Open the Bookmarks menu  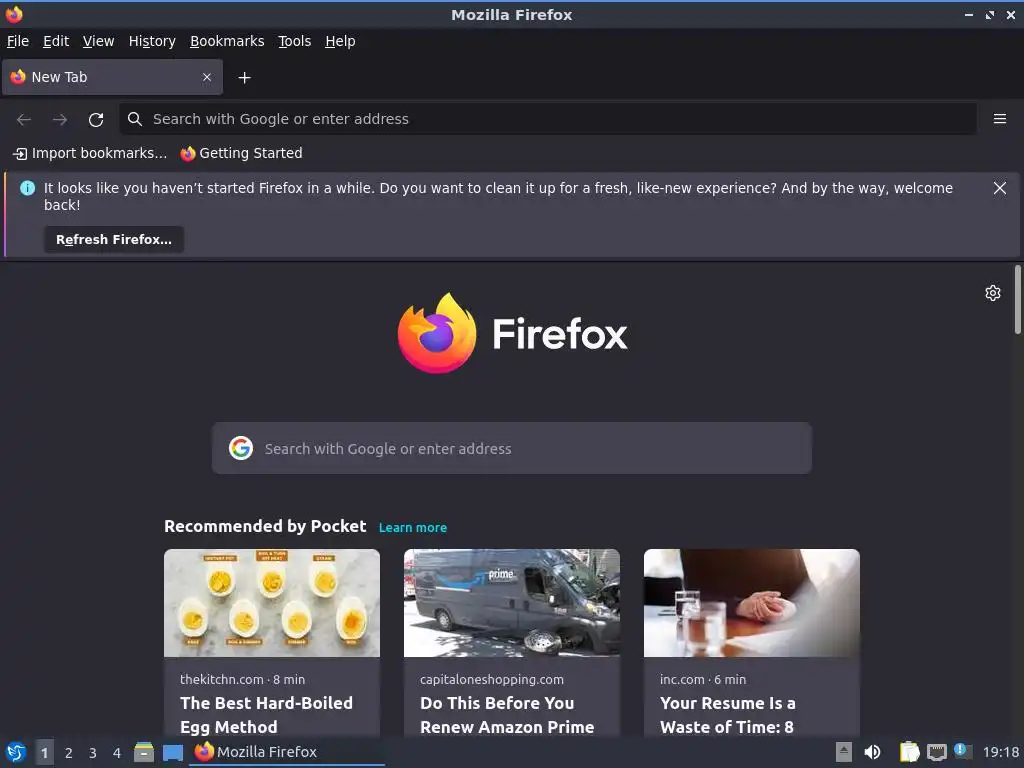tap(227, 41)
